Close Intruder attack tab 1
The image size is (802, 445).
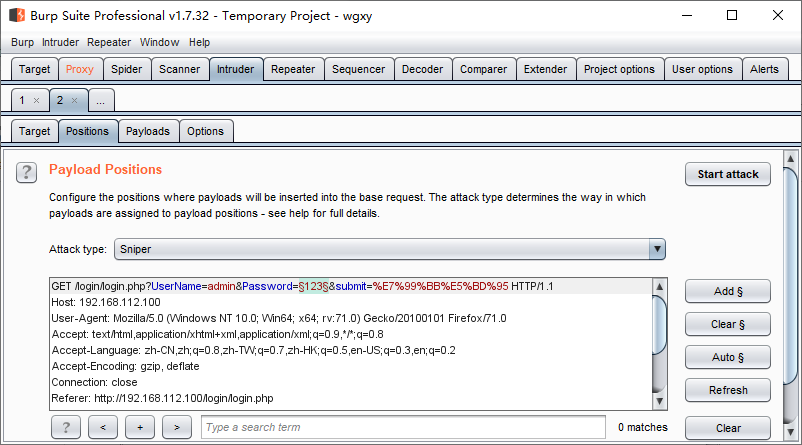click(36, 100)
